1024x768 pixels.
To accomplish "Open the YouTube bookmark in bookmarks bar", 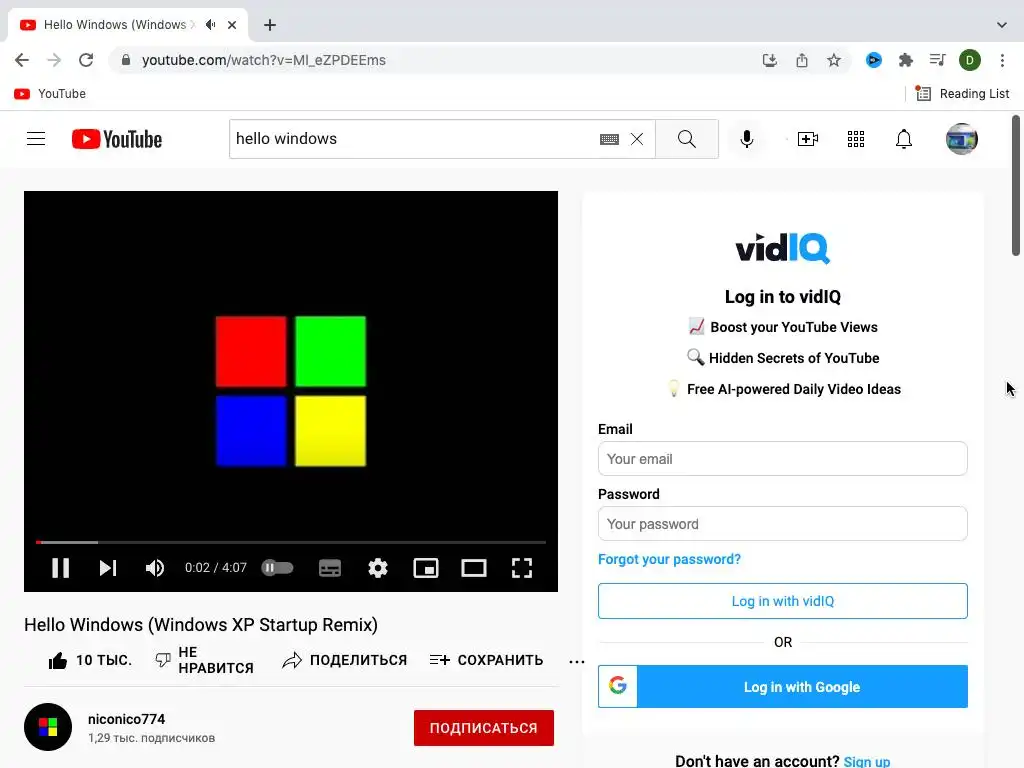I will click(x=50, y=93).
